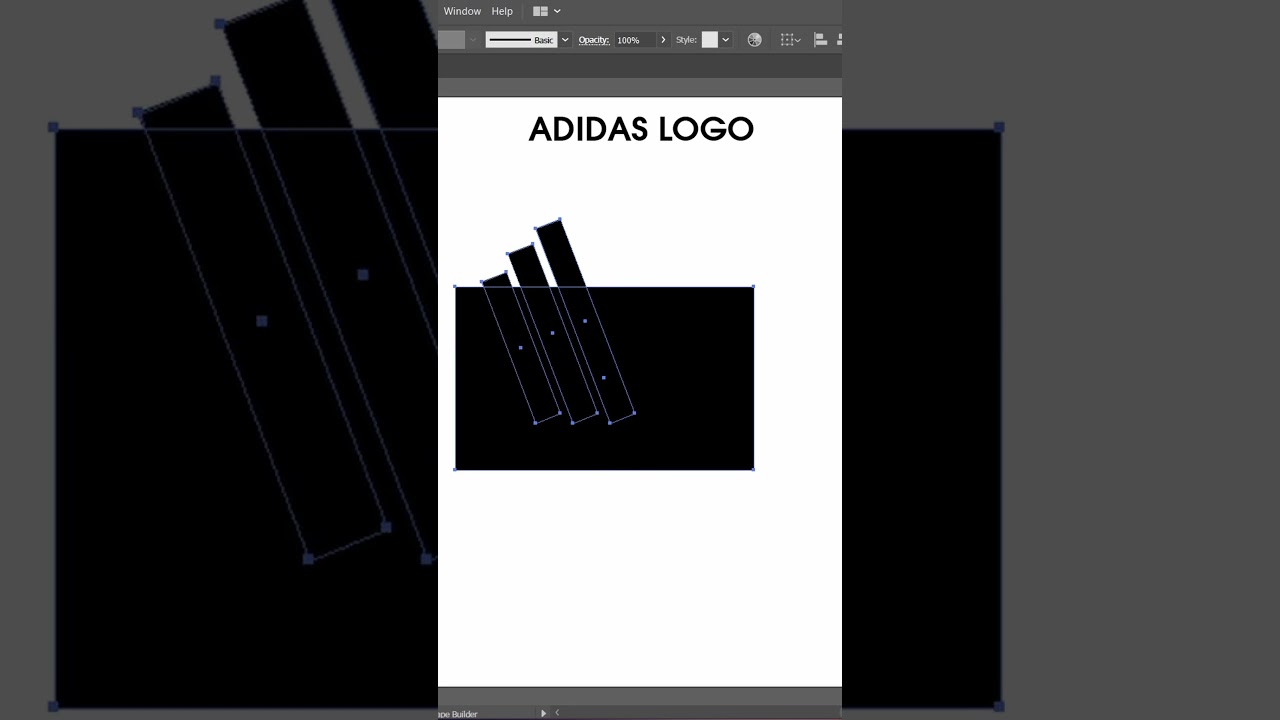Click the Shape Builder status bar text
The width and height of the screenshot is (1280, 720).
[x=458, y=714]
